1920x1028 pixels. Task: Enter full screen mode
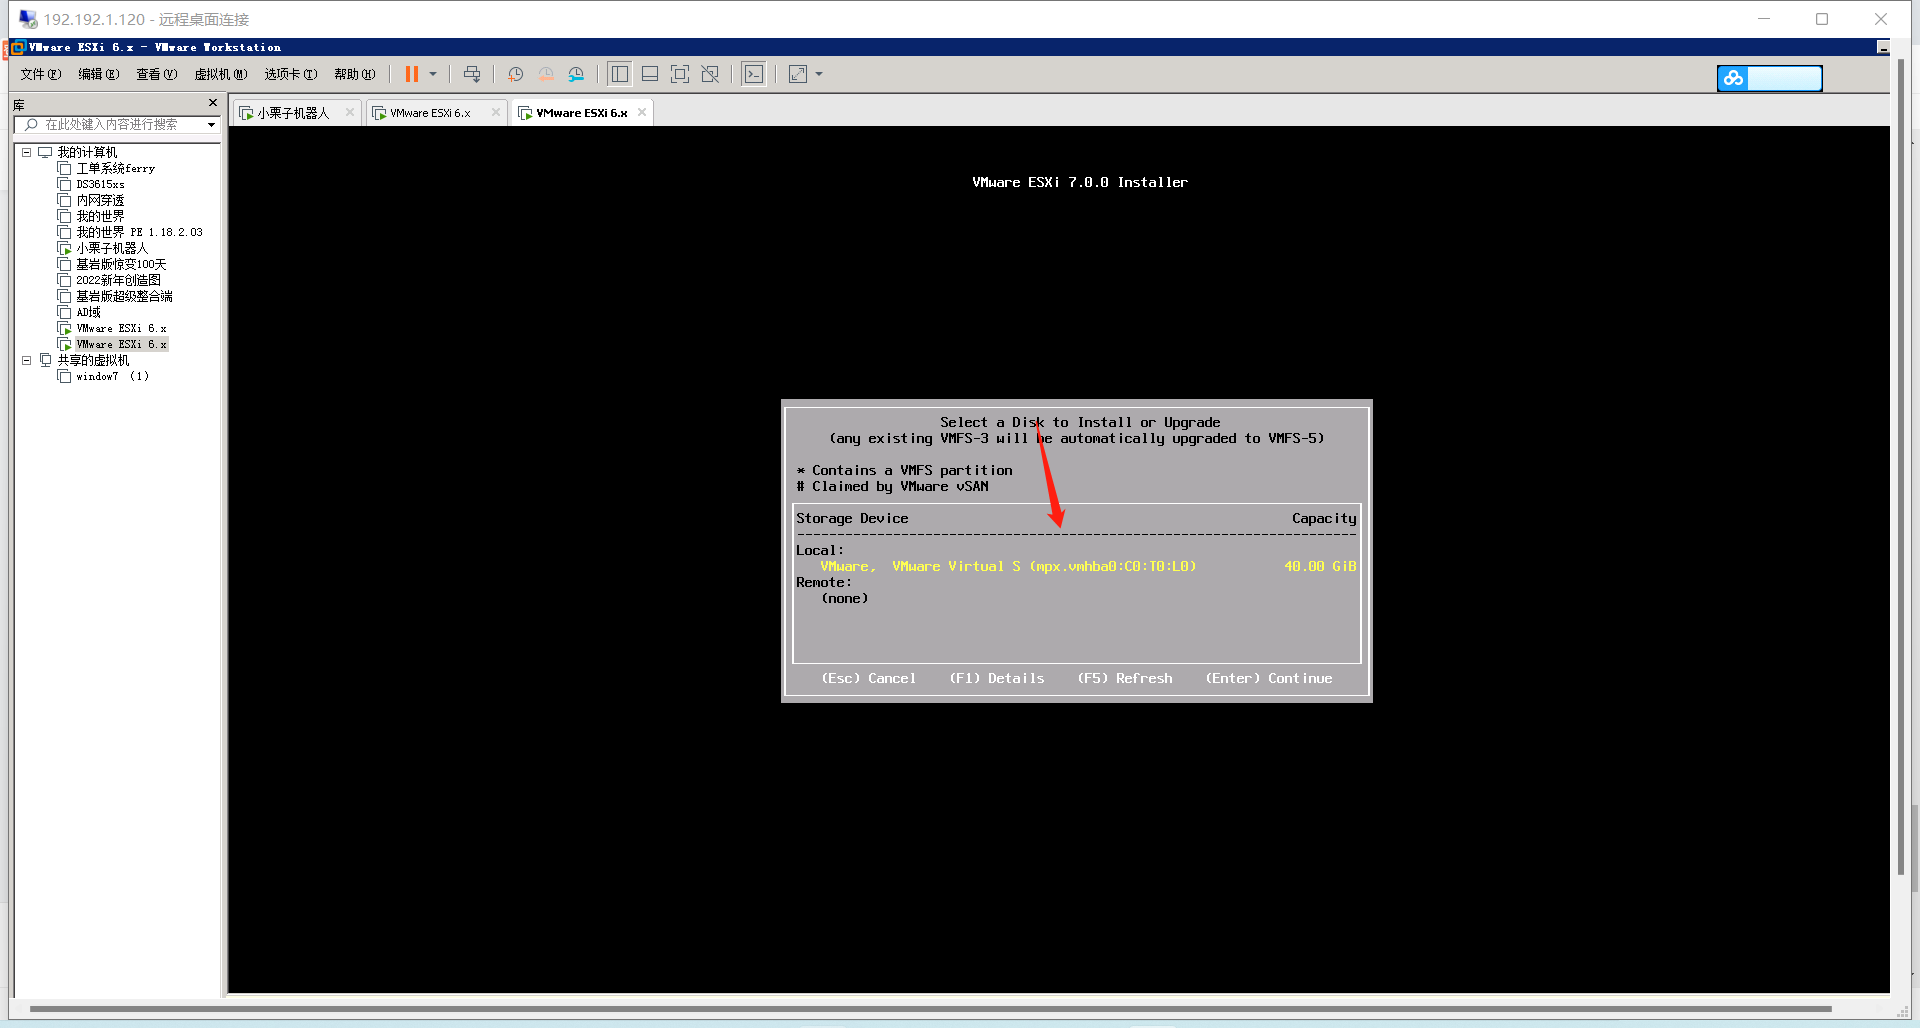point(680,74)
